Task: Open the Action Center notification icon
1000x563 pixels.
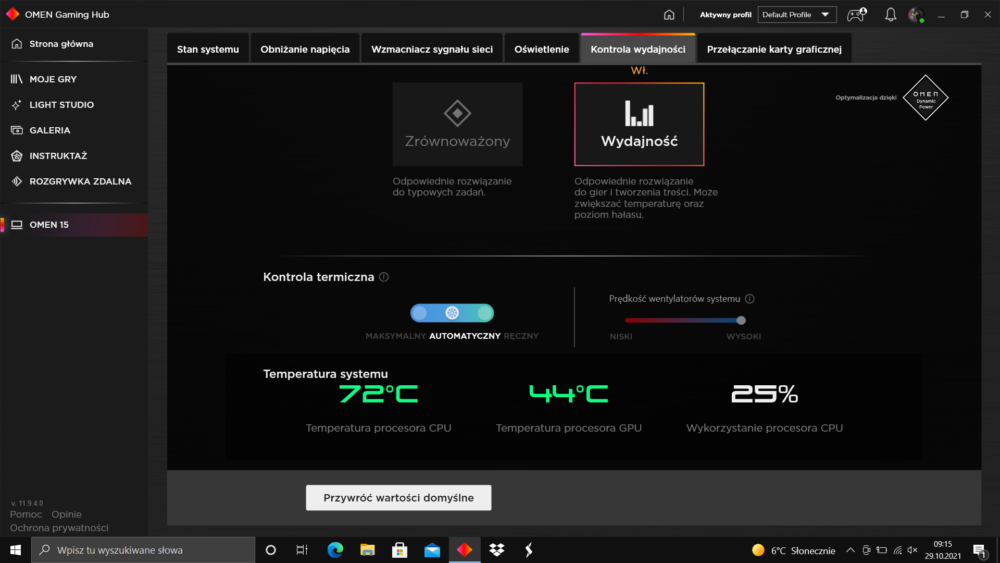Action: pyautogui.click(x=980, y=550)
